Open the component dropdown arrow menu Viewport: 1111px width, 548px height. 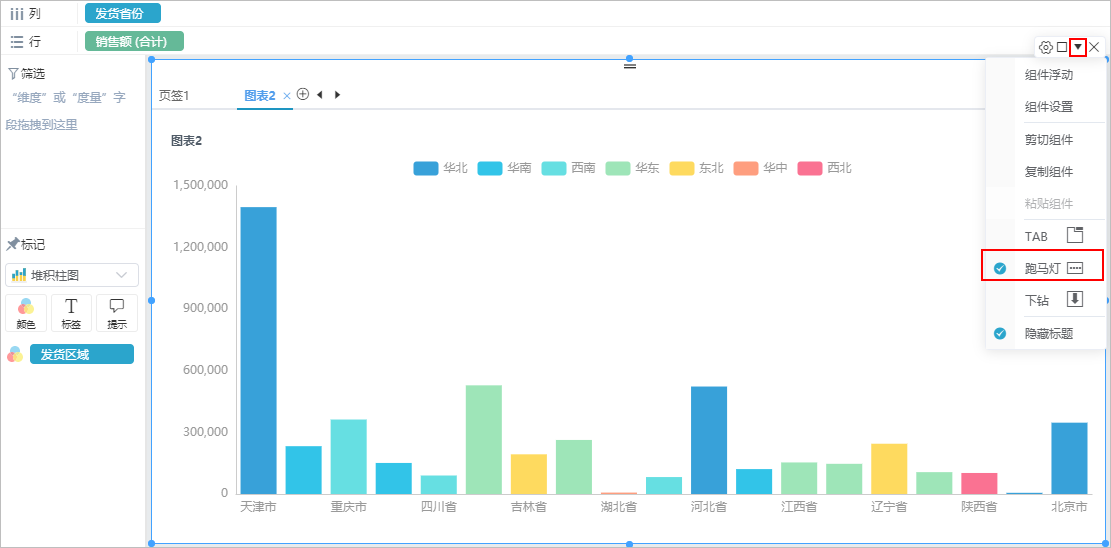coord(1078,47)
